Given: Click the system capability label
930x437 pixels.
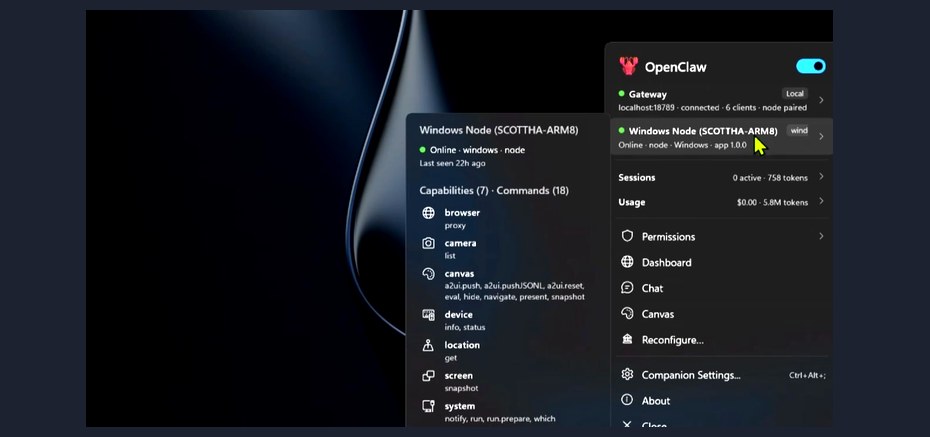Looking at the screenshot, I should pos(460,406).
